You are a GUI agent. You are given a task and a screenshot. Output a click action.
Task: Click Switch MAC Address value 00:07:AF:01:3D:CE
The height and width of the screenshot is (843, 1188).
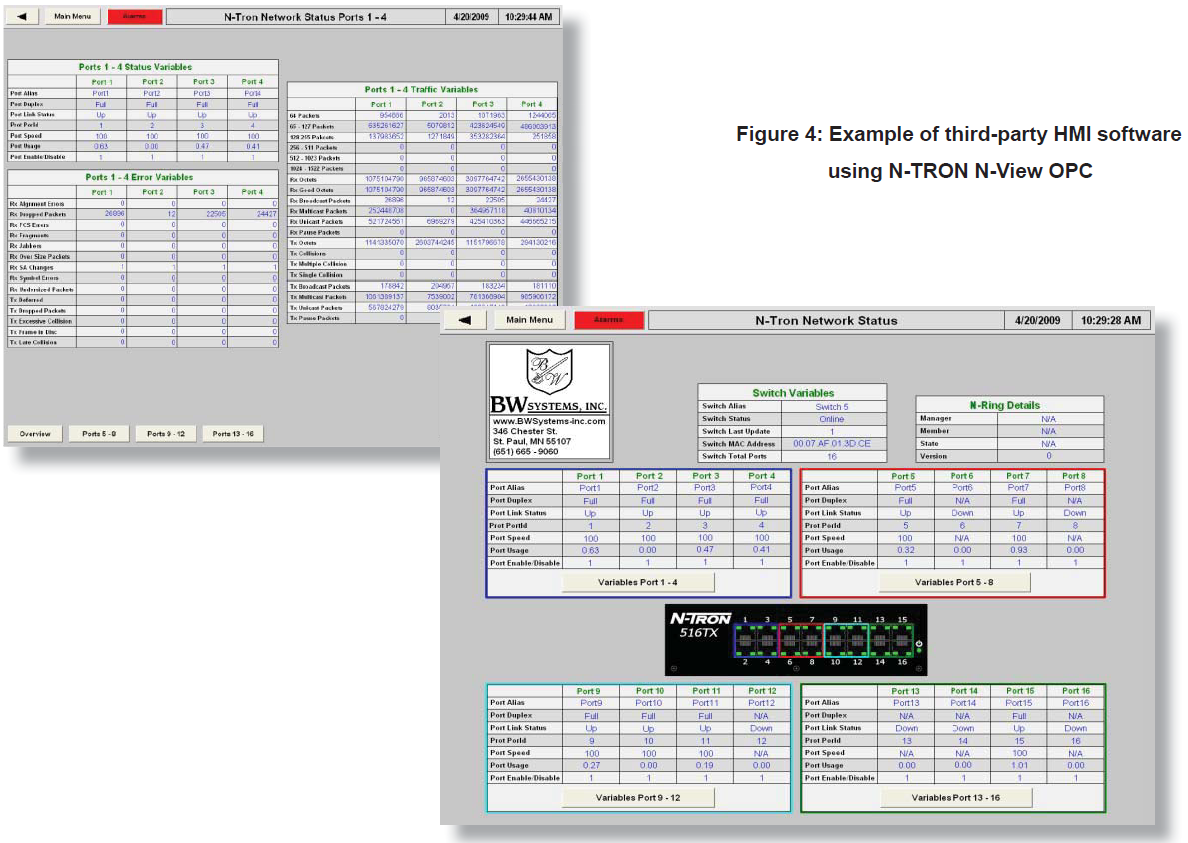[x=832, y=444]
